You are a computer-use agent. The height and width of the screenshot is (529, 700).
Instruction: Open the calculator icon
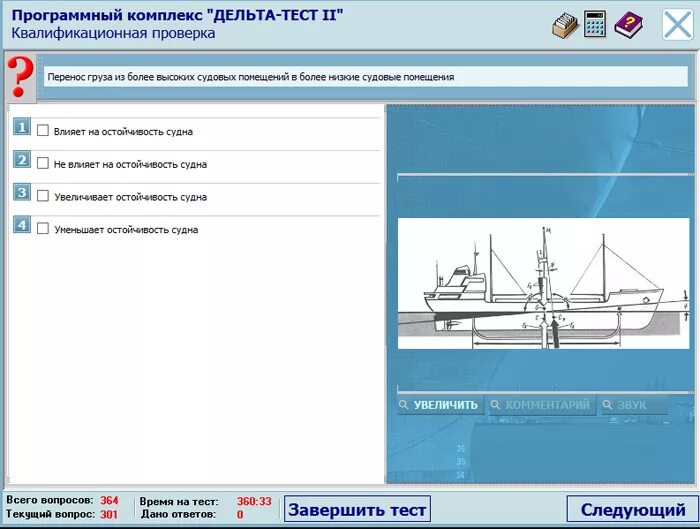coord(596,25)
